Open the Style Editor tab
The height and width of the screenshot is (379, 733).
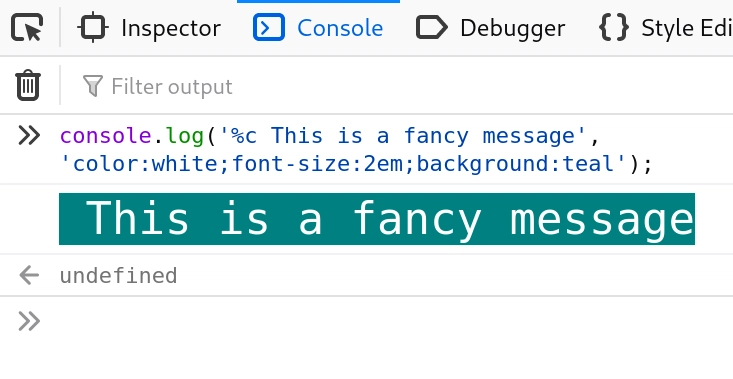click(665, 28)
